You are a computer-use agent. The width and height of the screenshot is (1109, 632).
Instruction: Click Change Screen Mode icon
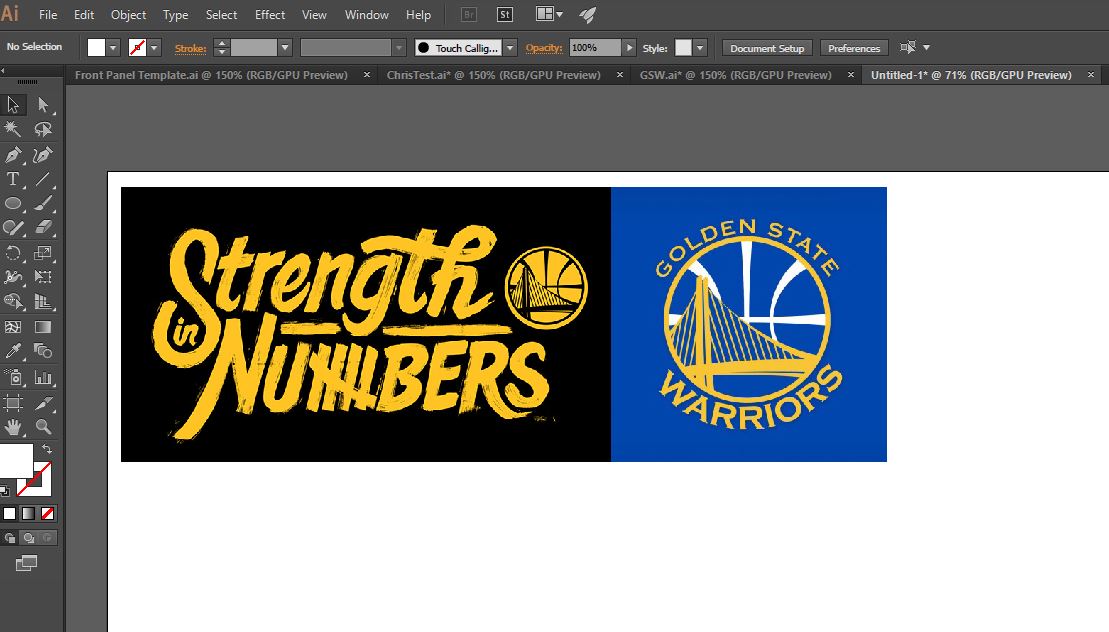[x=26, y=563]
